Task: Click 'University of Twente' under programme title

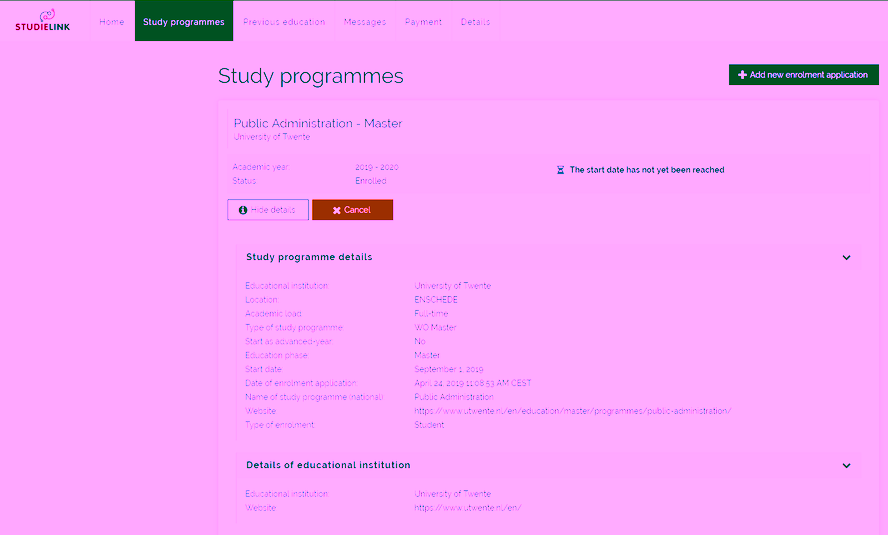Action: coord(272,137)
